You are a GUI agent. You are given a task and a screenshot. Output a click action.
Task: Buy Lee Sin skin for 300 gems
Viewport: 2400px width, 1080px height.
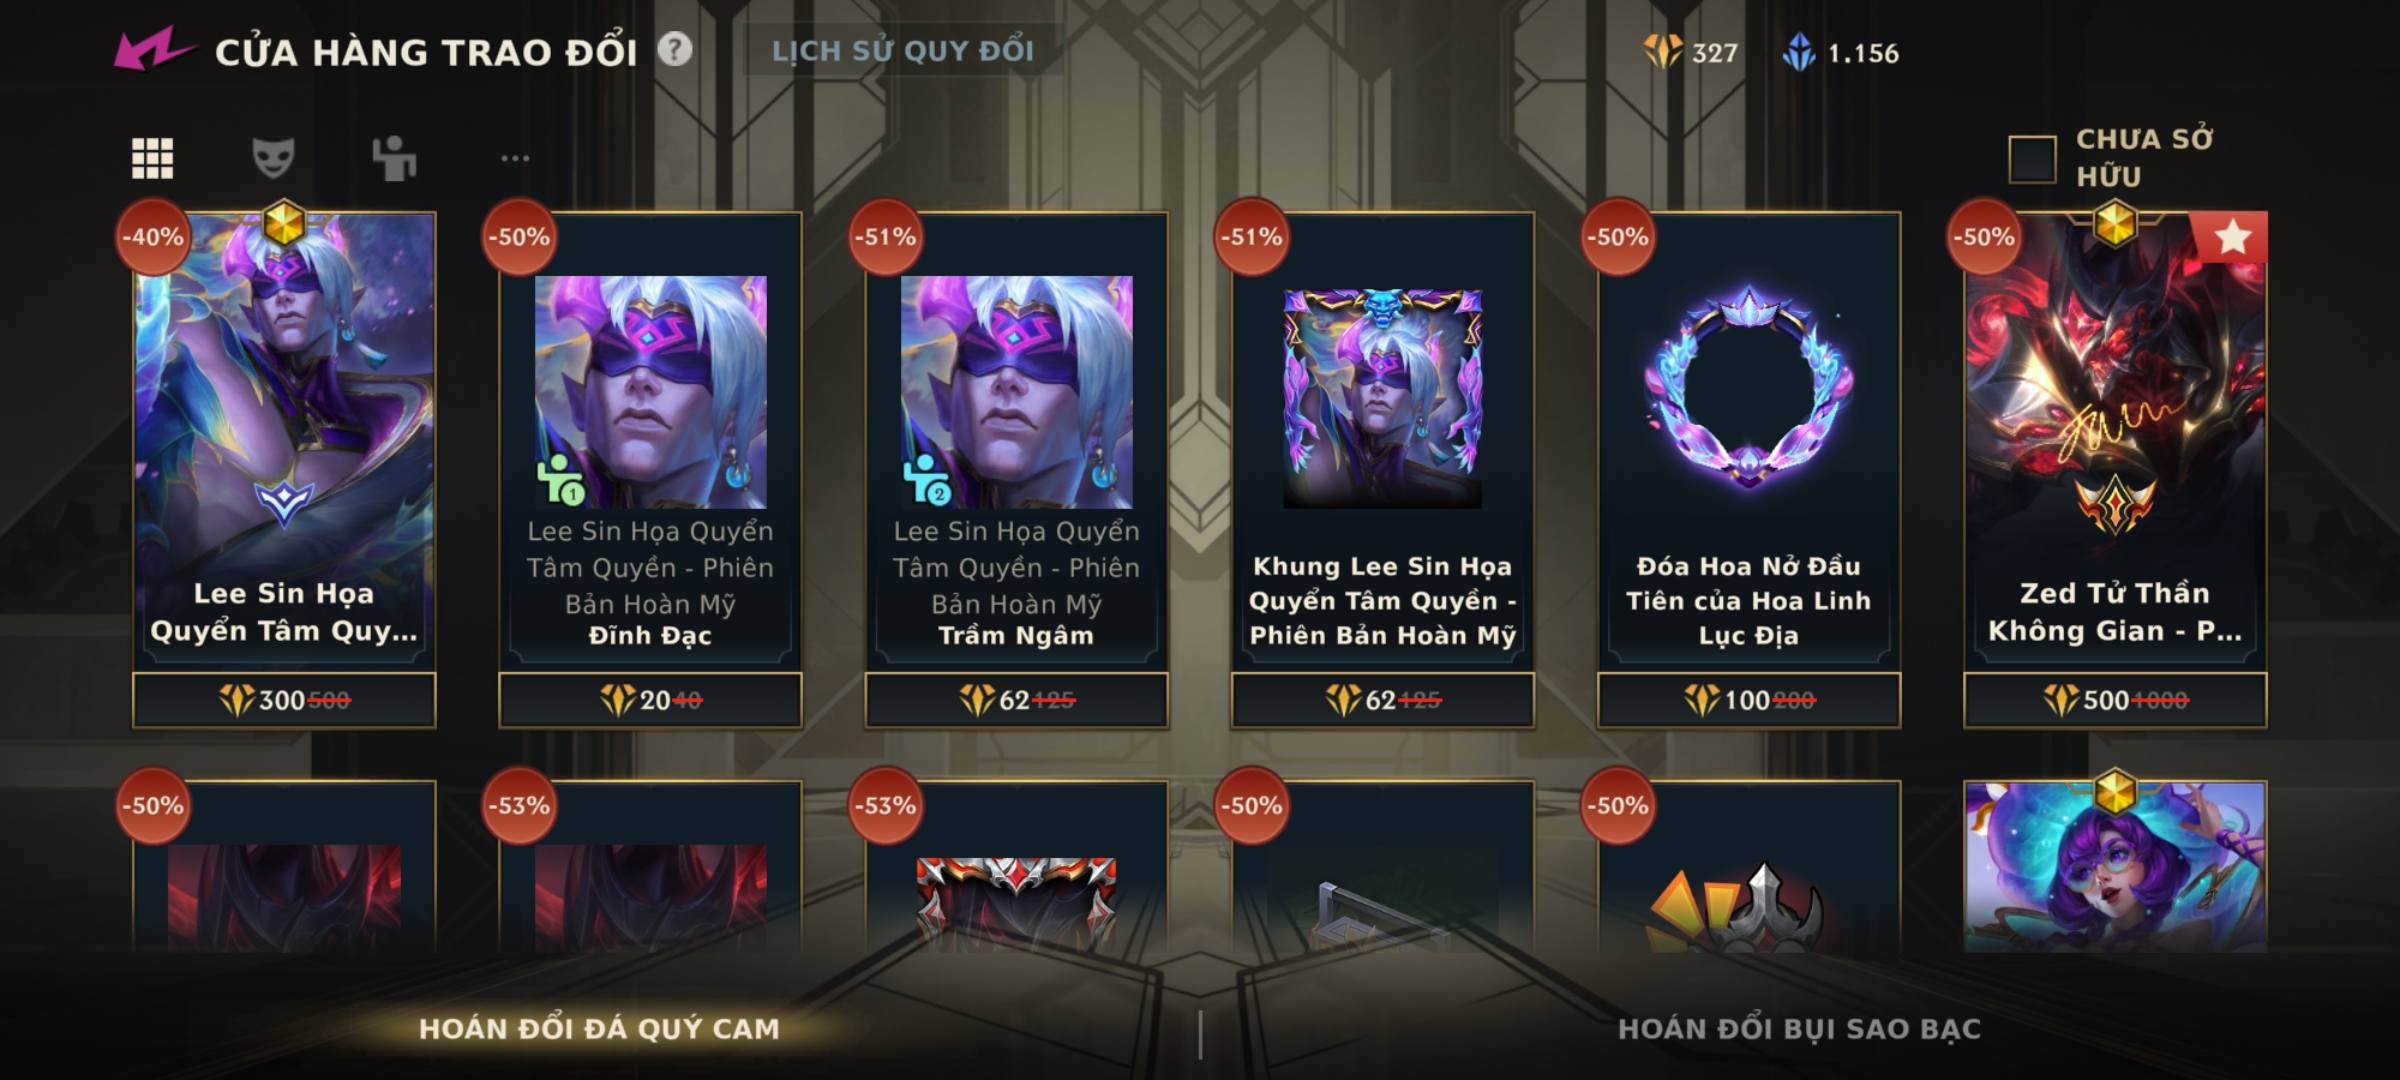point(284,700)
